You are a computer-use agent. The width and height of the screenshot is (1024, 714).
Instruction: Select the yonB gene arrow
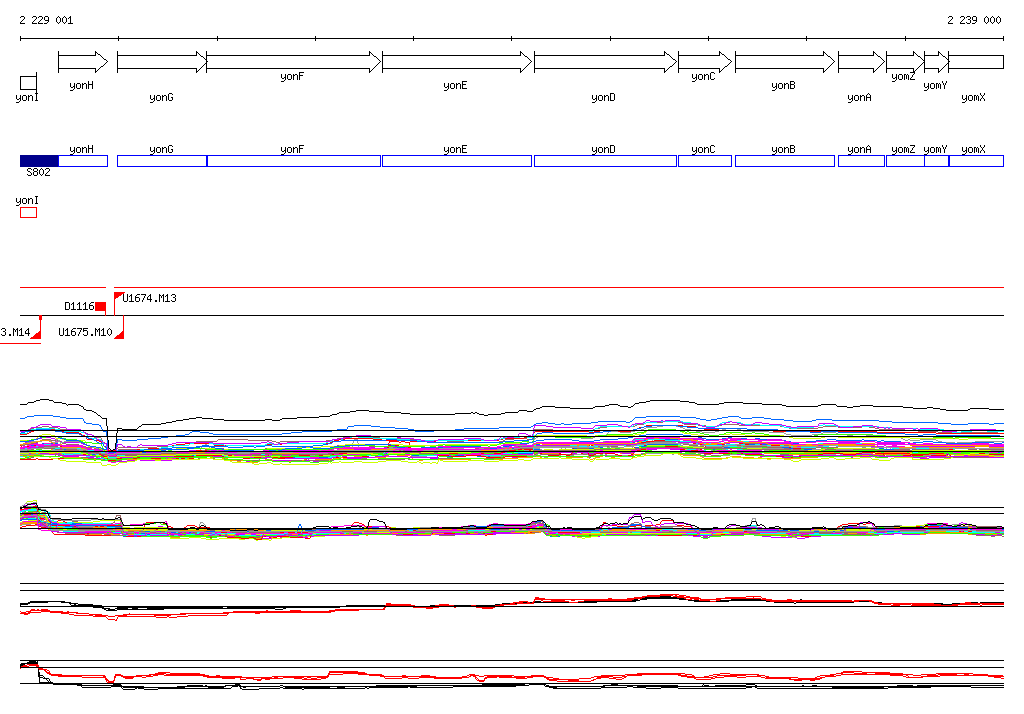pyautogui.click(x=785, y=62)
